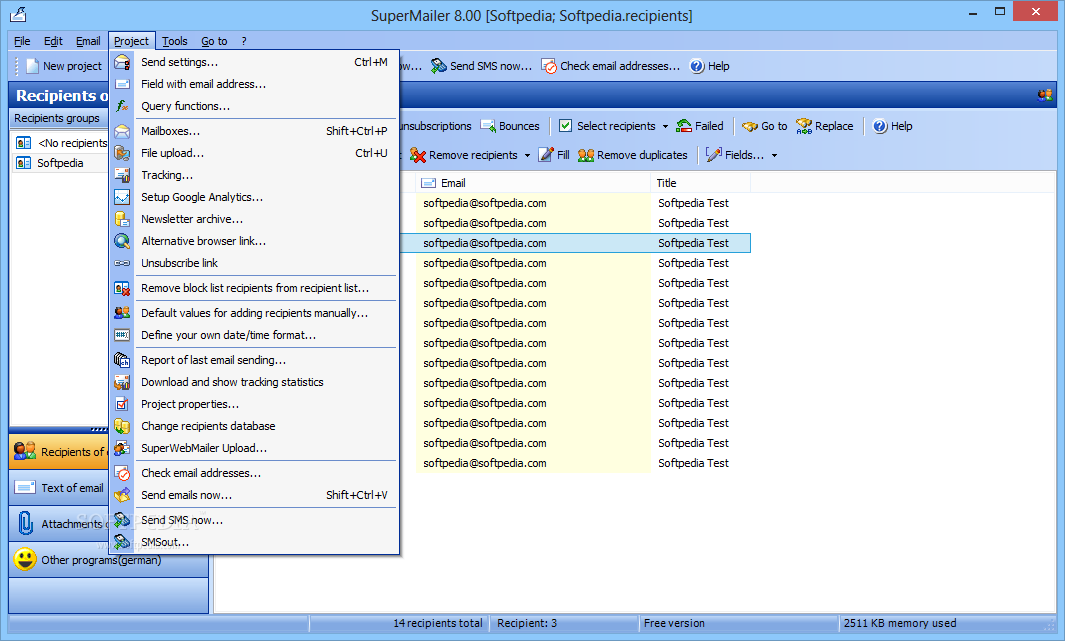
Task: Click the Send emails now menu icon
Action: [x=122, y=495]
